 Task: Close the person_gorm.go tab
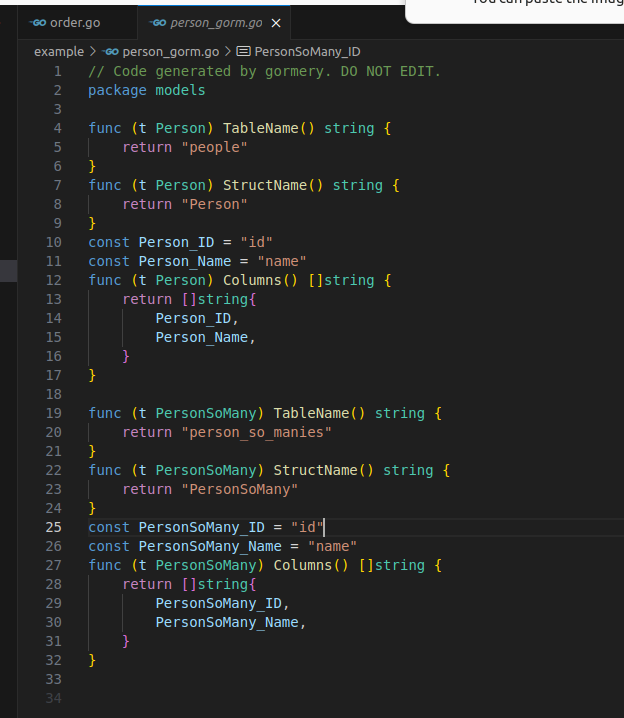pos(277,23)
